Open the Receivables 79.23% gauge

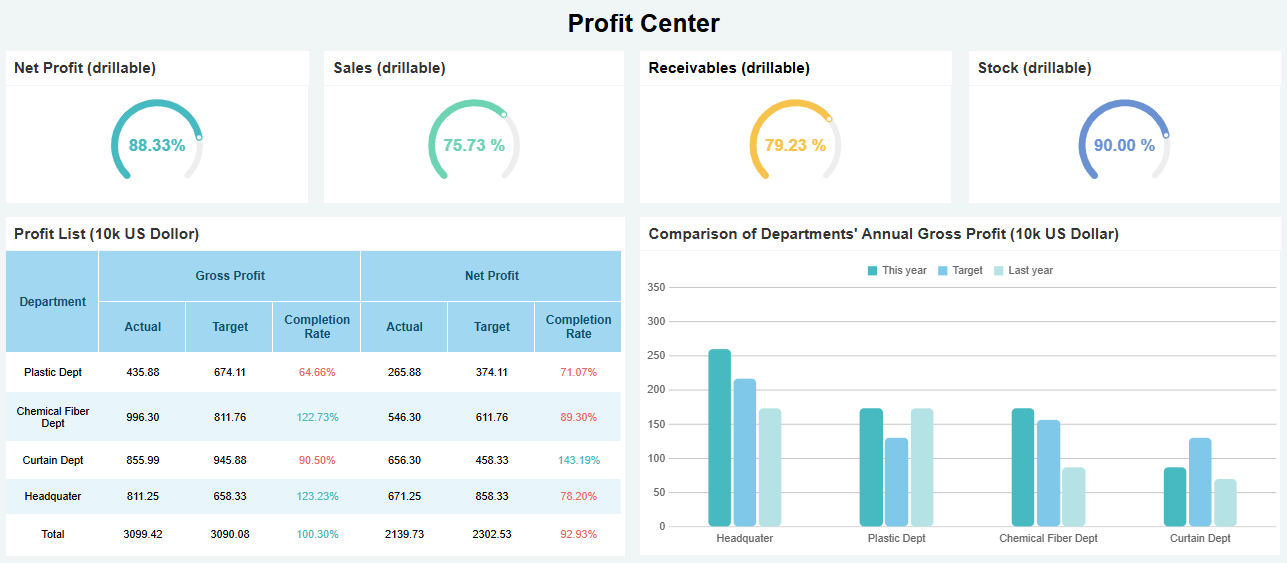(x=795, y=145)
